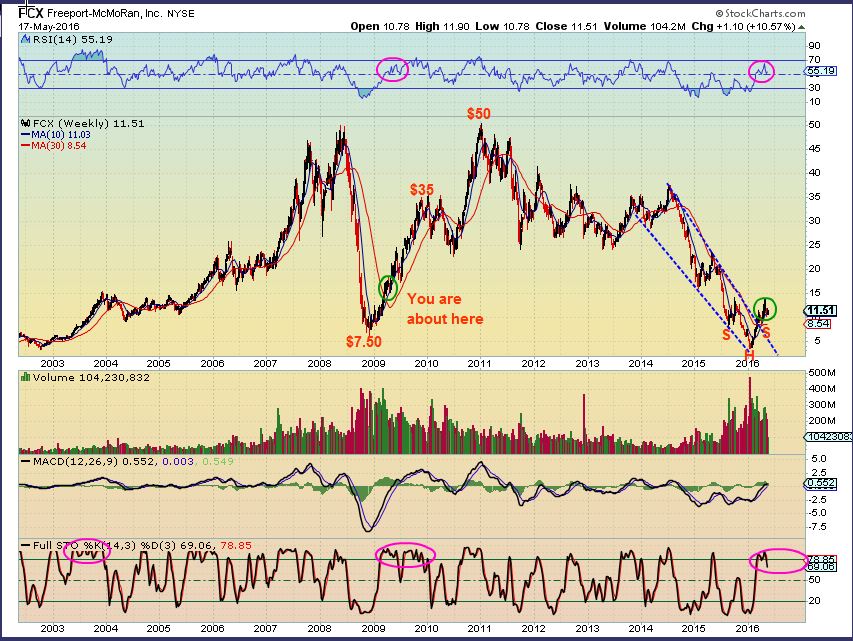Click 2012 on the bottom stochastic time axis
The height and width of the screenshot is (641, 853).
pyautogui.click(x=533, y=628)
